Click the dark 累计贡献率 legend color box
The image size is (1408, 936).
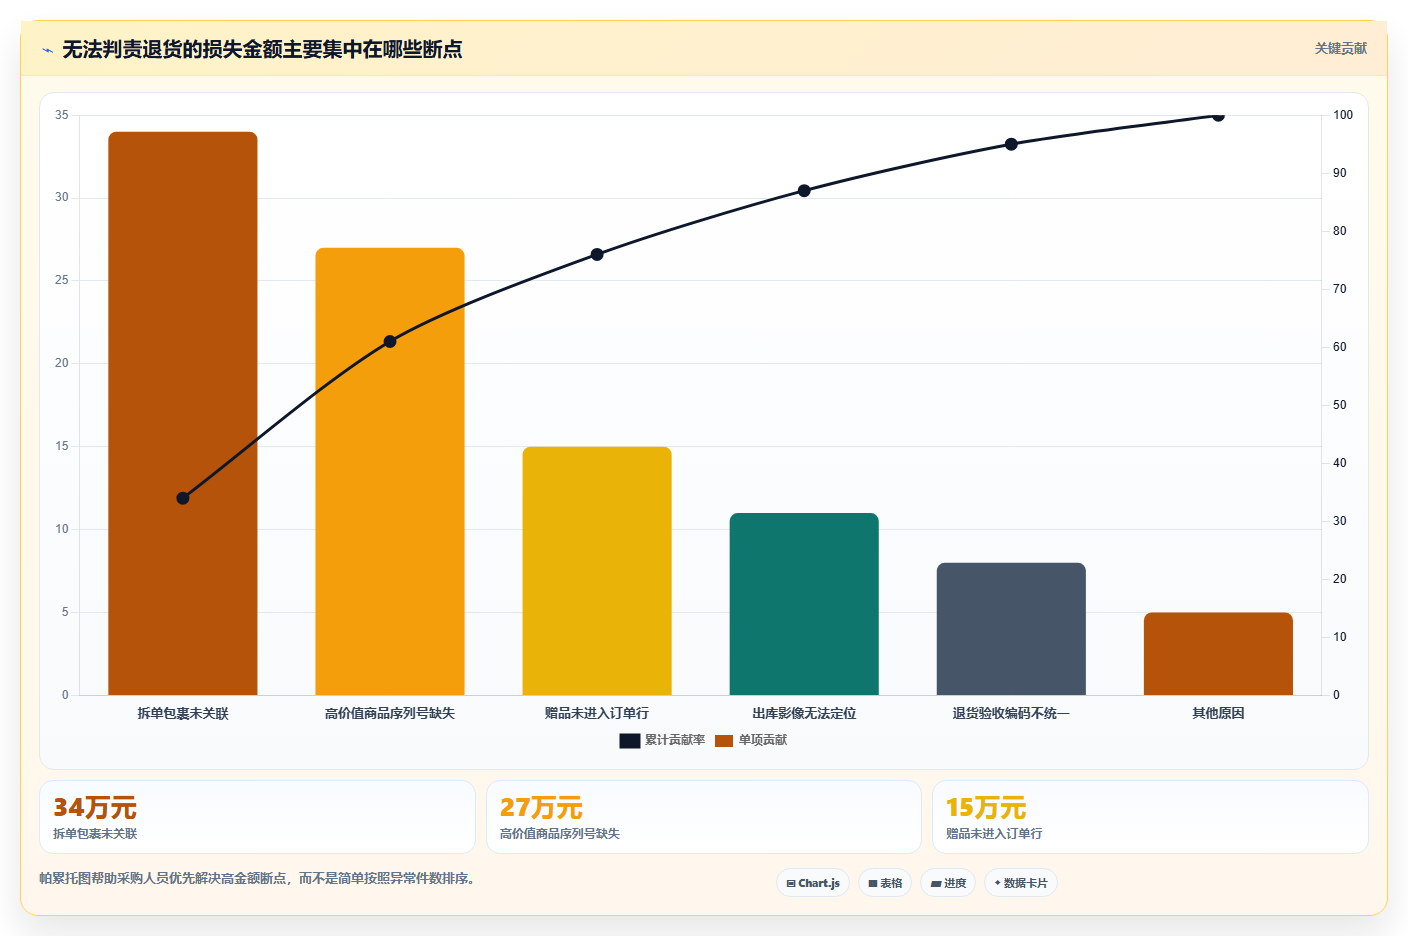pos(630,740)
